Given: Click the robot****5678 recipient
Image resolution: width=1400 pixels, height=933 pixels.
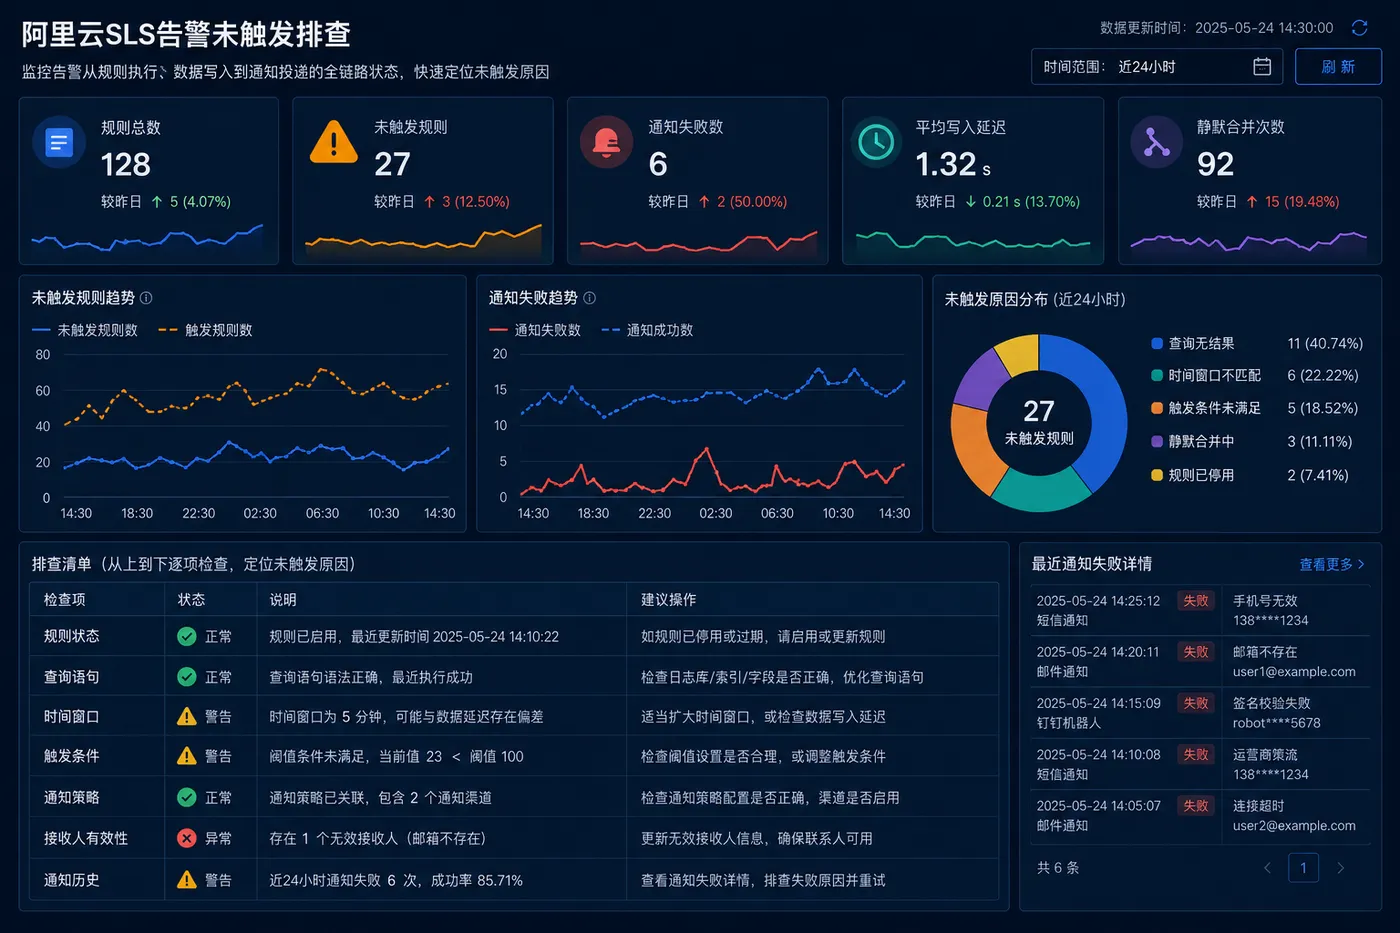Looking at the screenshot, I should coord(1277,723).
